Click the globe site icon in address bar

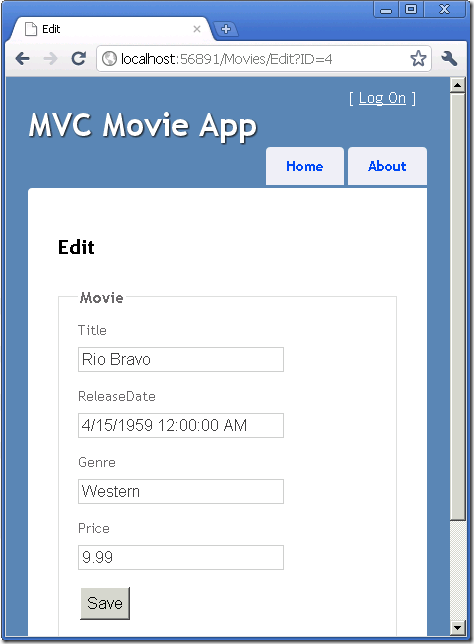[x=109, y=59]
